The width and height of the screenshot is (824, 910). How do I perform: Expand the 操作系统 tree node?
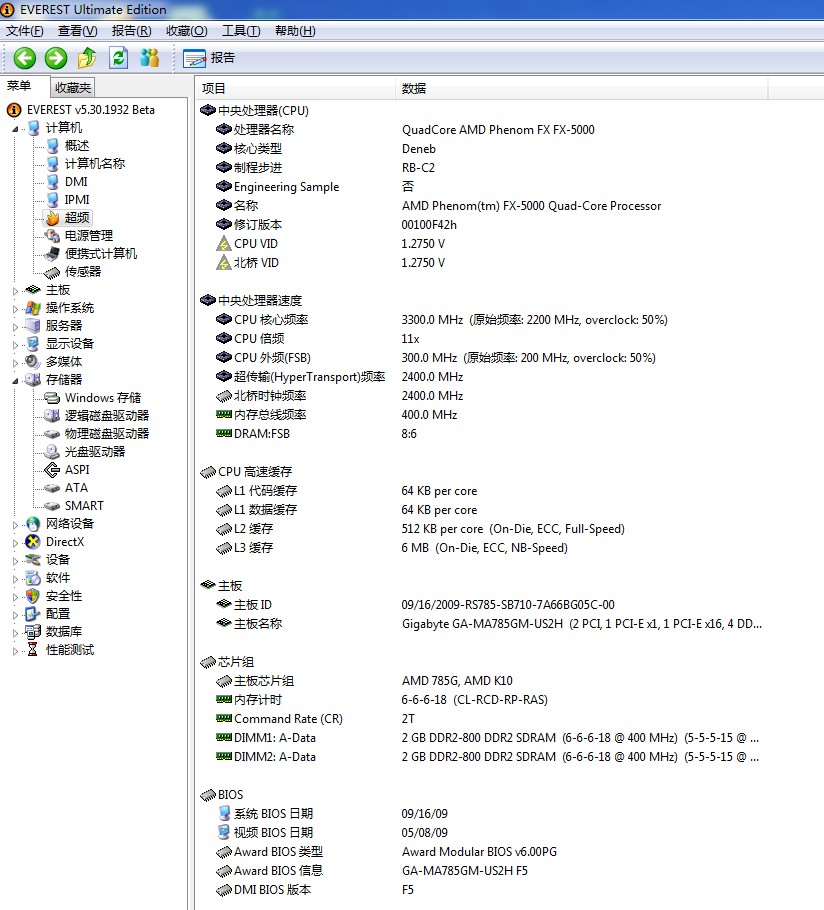point(16,309)
